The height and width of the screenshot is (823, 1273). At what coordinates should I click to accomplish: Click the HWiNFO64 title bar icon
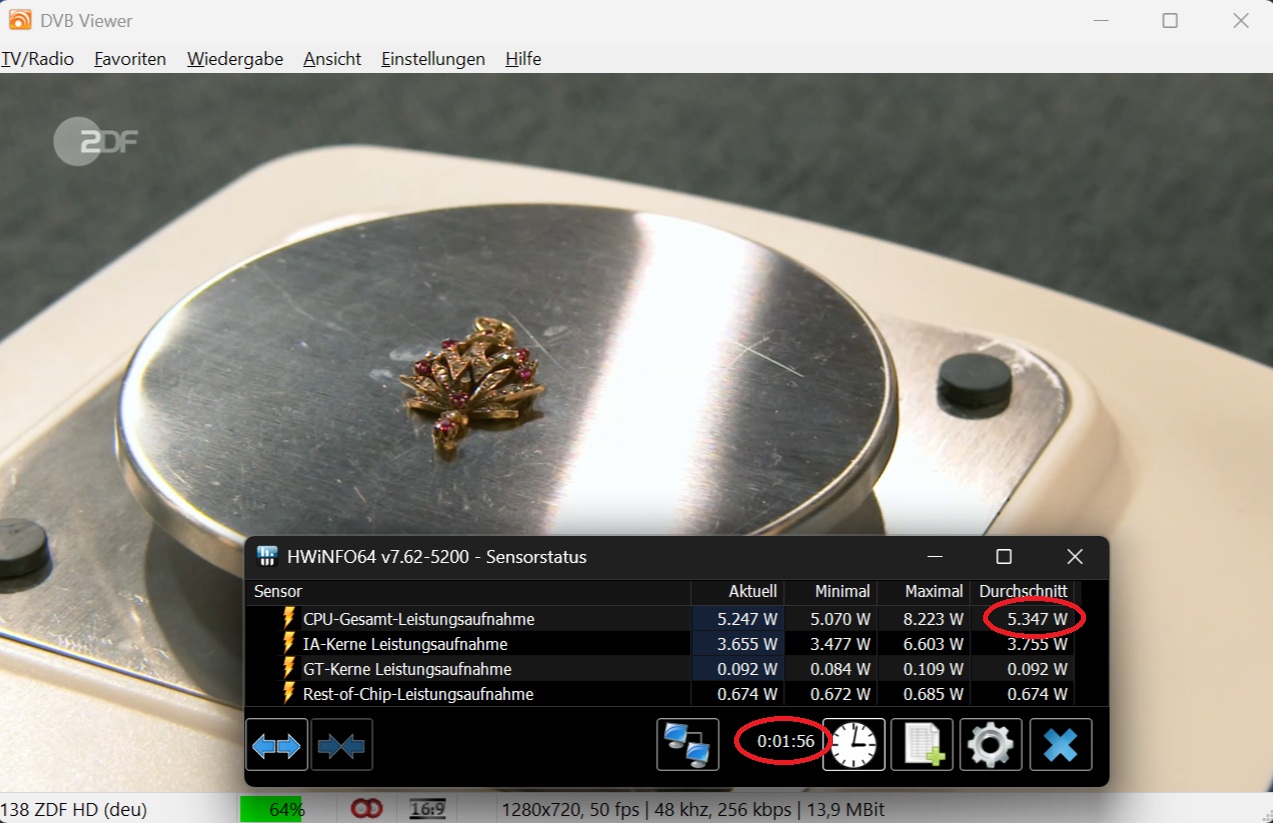pyautogui.click(x=267, y=556)
